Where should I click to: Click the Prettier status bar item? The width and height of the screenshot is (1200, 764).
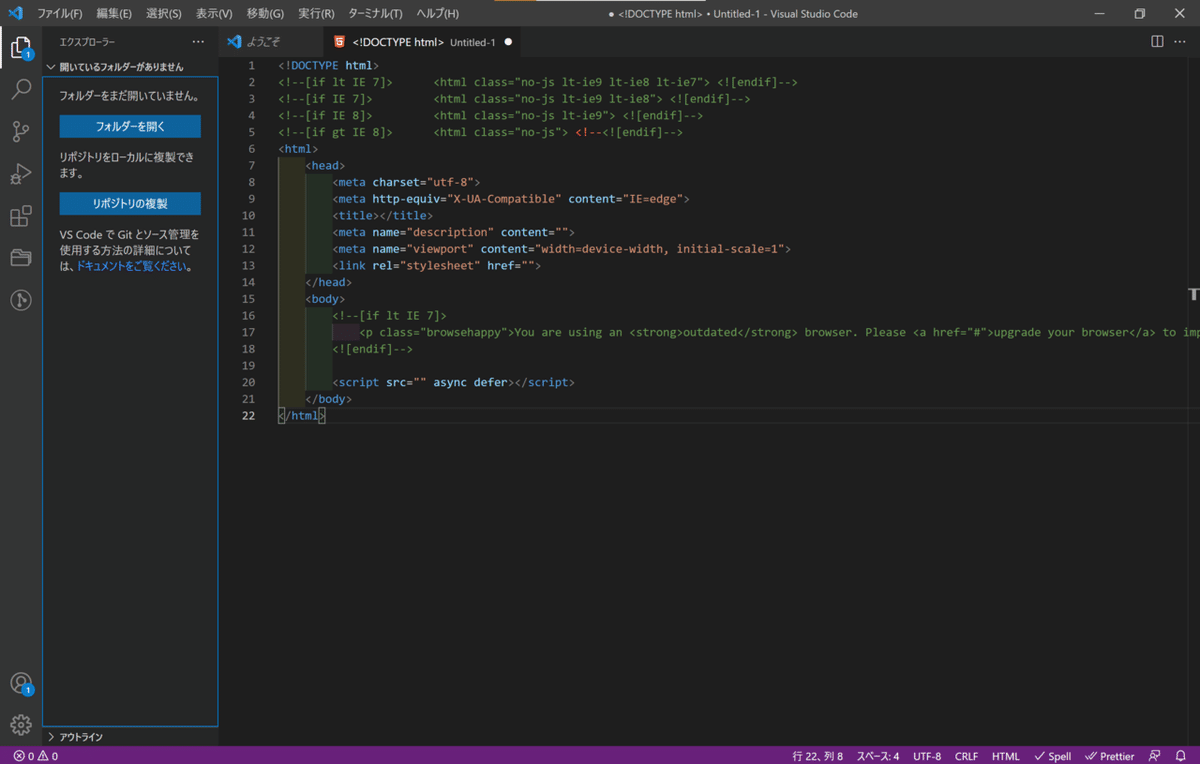[1110, 756]
